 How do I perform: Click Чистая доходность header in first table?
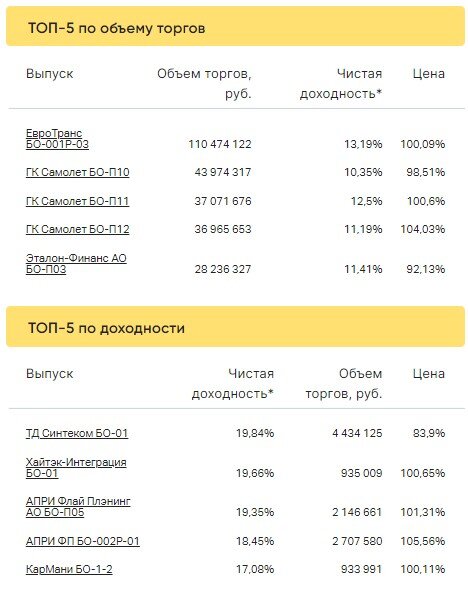tap(341, 83)
